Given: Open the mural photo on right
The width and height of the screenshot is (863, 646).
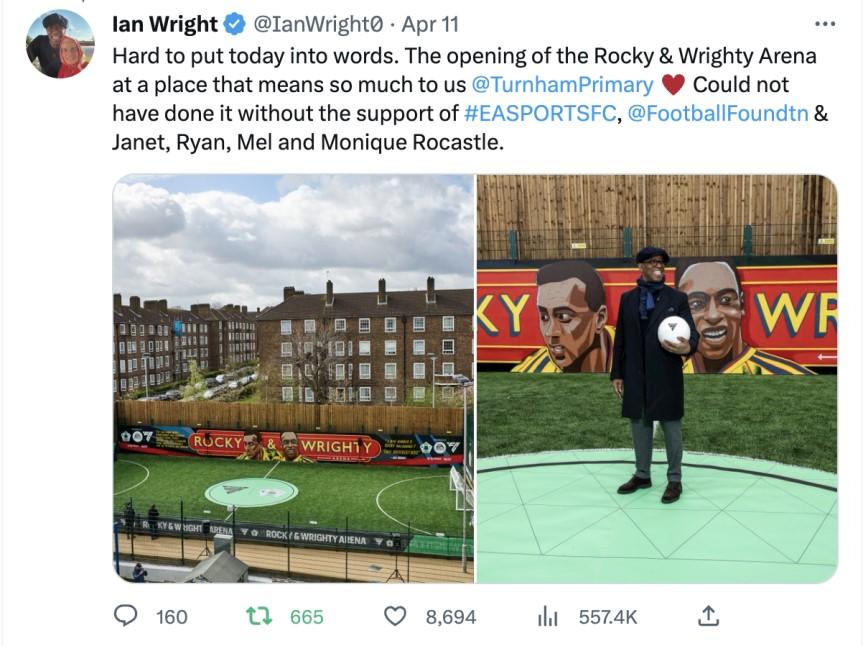Looking at the screenshot, I should [657, 378].
